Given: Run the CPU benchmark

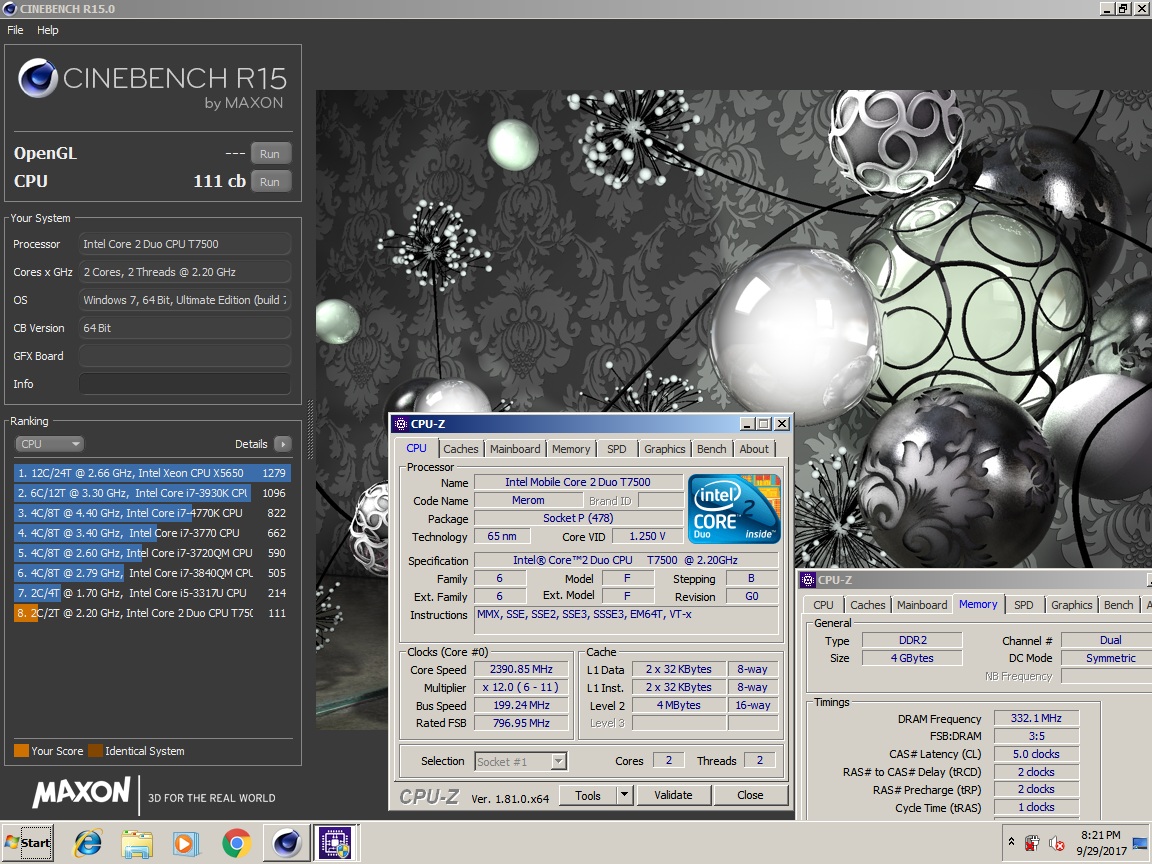Looking at the screenshot, I should (x=270, y=181).
